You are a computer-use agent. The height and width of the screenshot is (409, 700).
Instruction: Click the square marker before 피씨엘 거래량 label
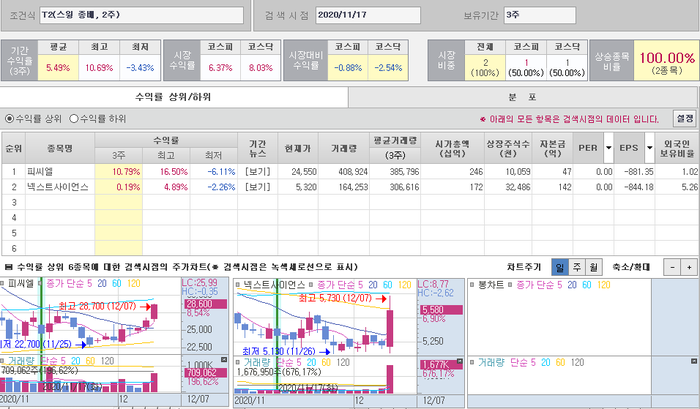(x=2, y=361)
